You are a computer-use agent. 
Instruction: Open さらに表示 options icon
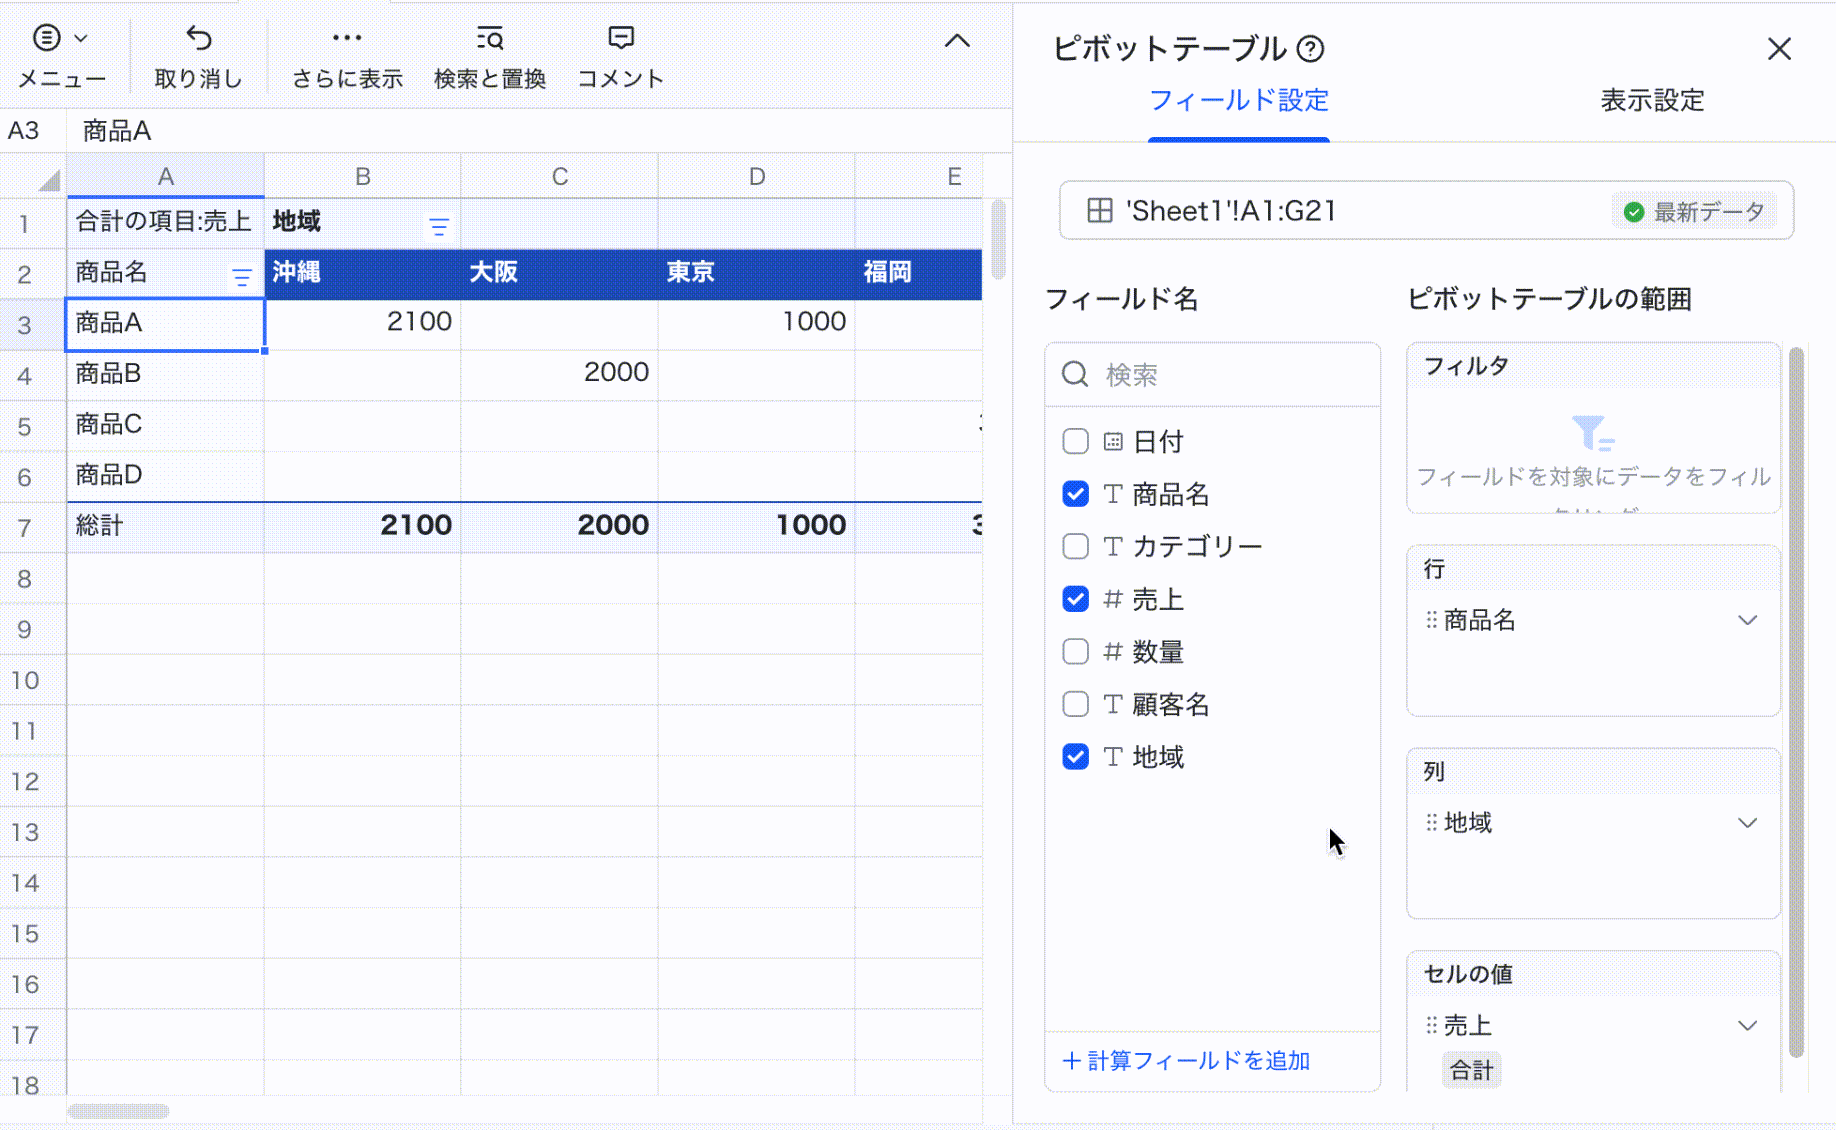pos(346,38)
